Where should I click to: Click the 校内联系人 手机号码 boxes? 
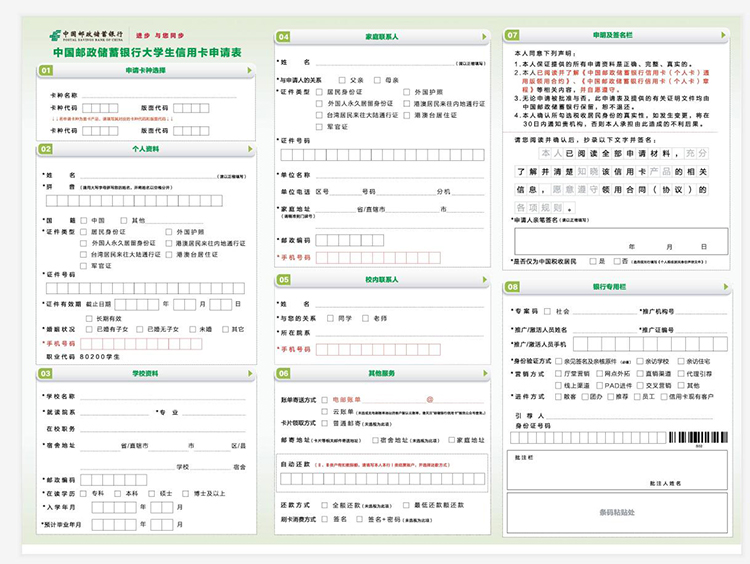378,350
